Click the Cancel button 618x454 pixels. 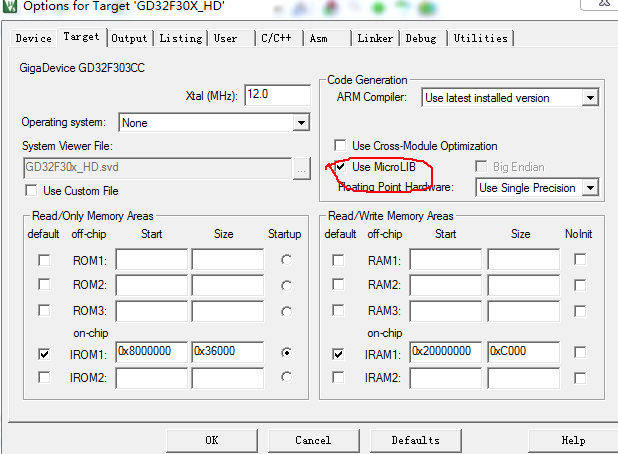pyautogui.click(x=313, y=440)
